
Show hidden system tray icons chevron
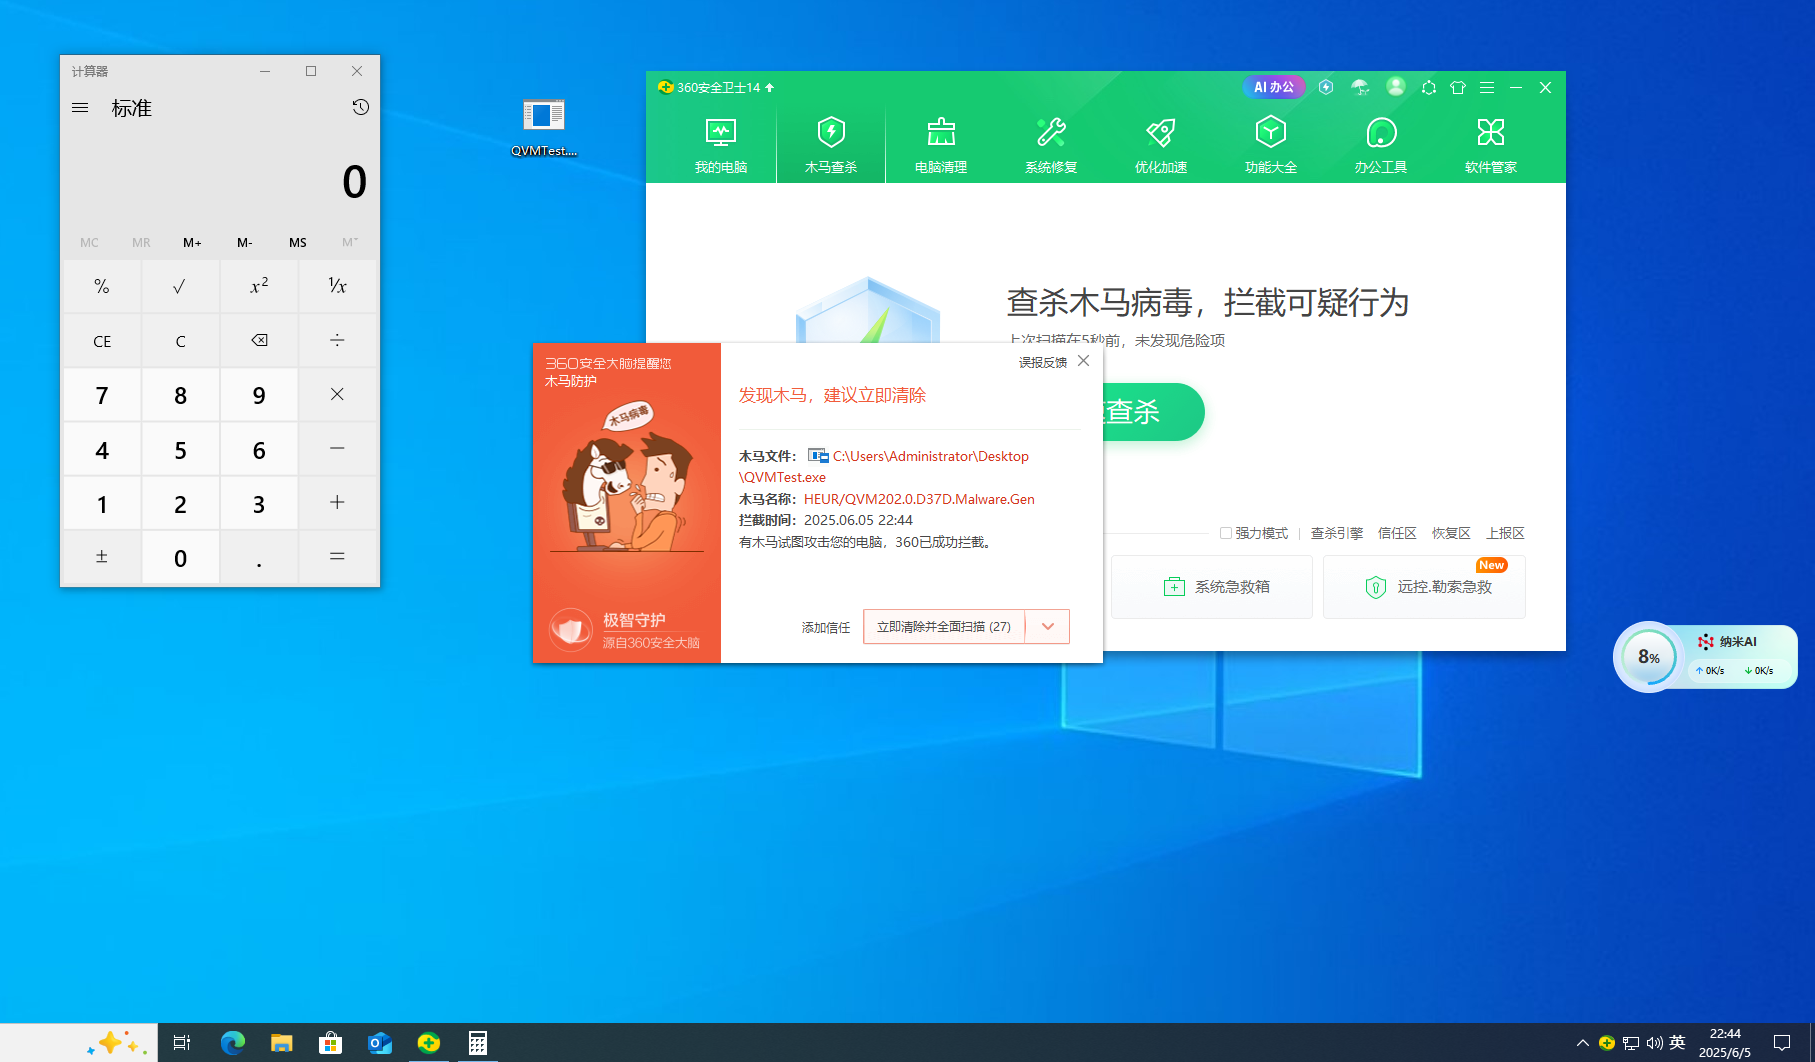point(1582,1043)
